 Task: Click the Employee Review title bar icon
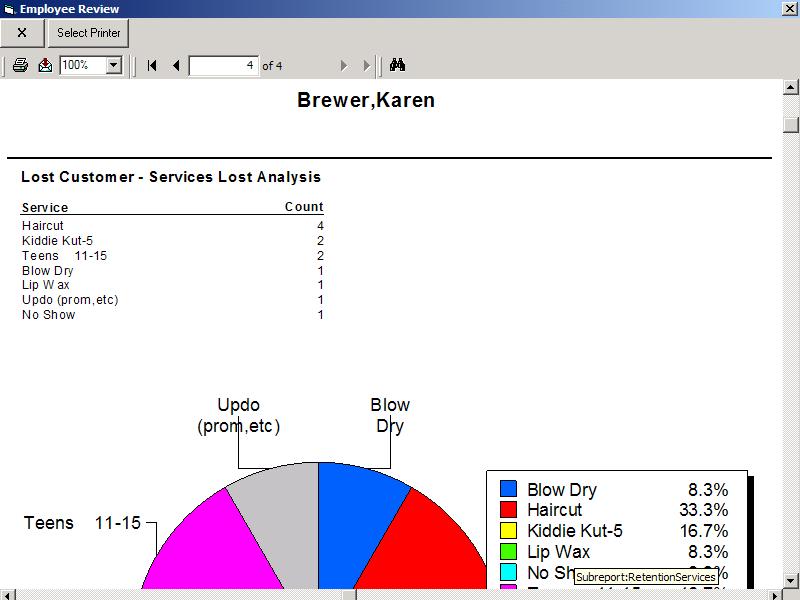pos(9,9)
